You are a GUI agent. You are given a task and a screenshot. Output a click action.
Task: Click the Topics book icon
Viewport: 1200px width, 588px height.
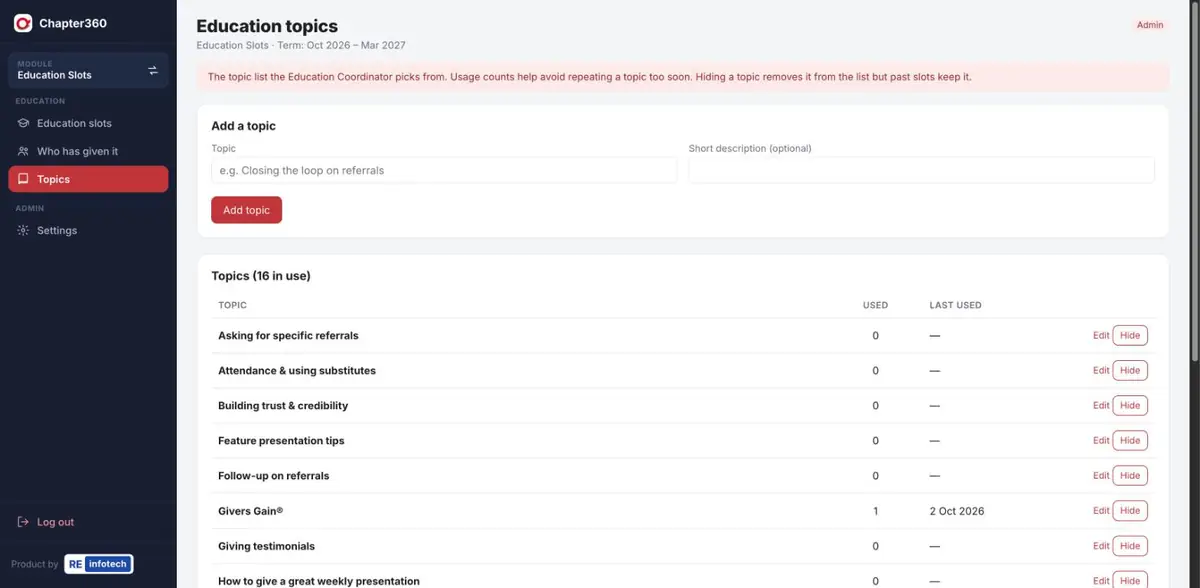pyautogui.click(x=24, y=179)
